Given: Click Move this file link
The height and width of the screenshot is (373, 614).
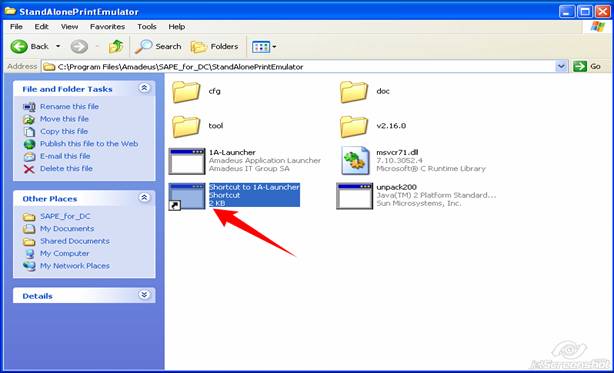Looking at the screenshot, I should [x=64, y=119].
